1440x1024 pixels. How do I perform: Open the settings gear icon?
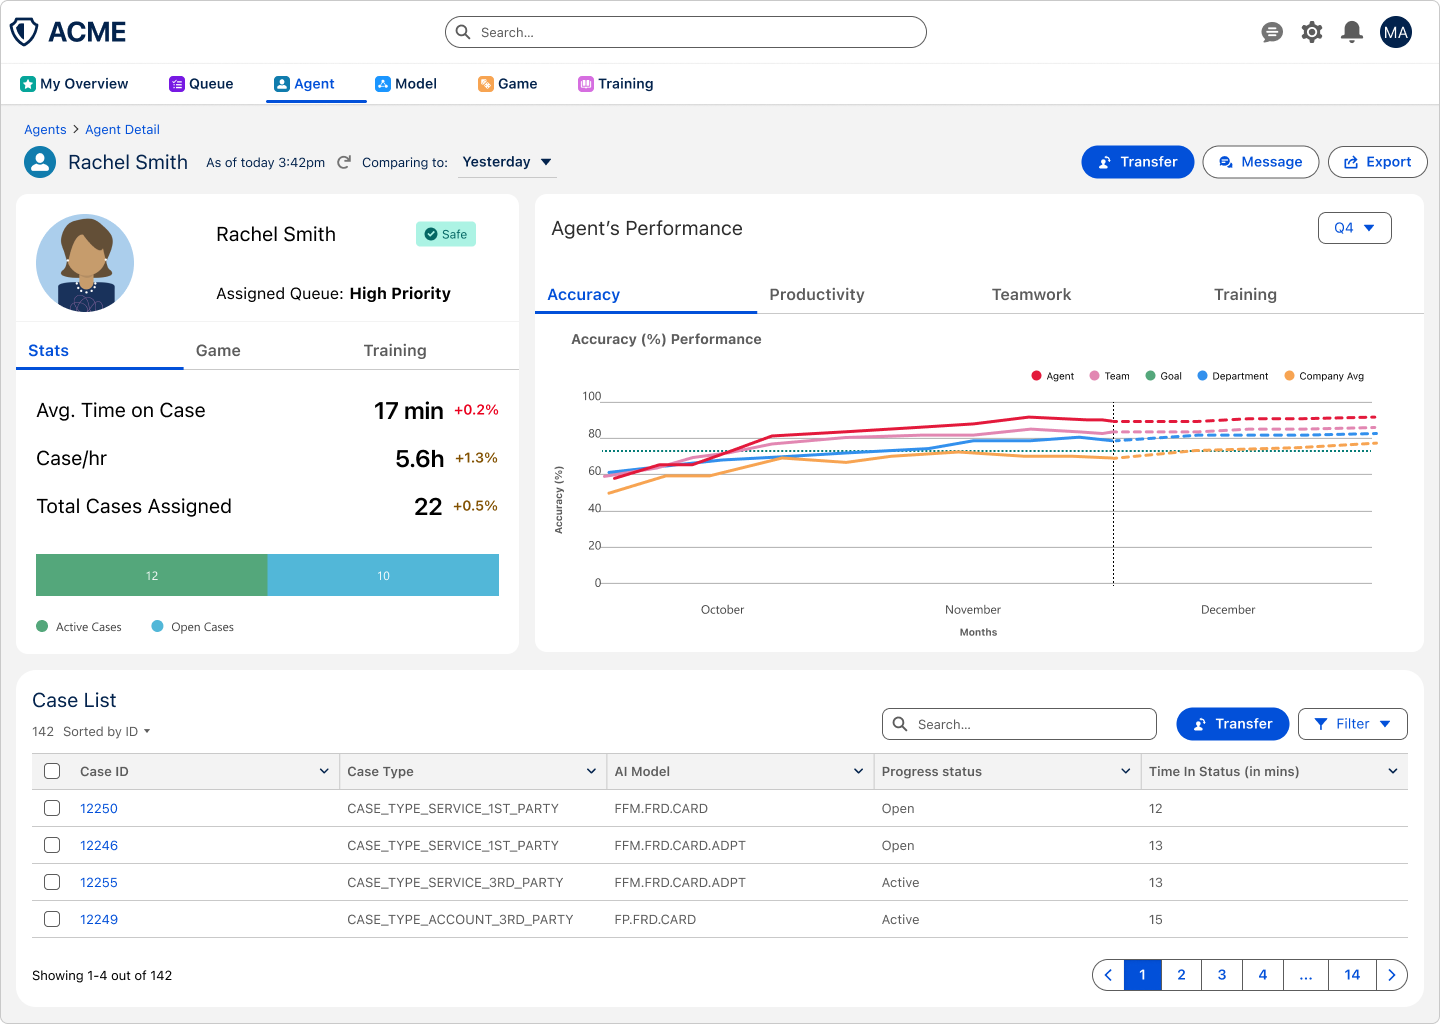(1312, 32)
